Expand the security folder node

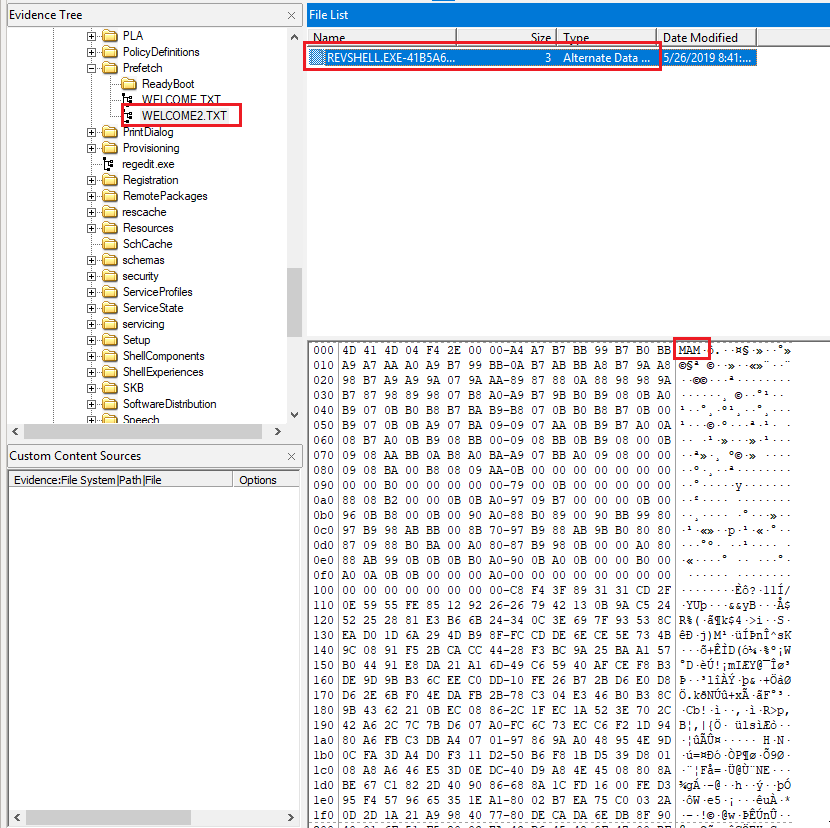[x=92, y=276]
